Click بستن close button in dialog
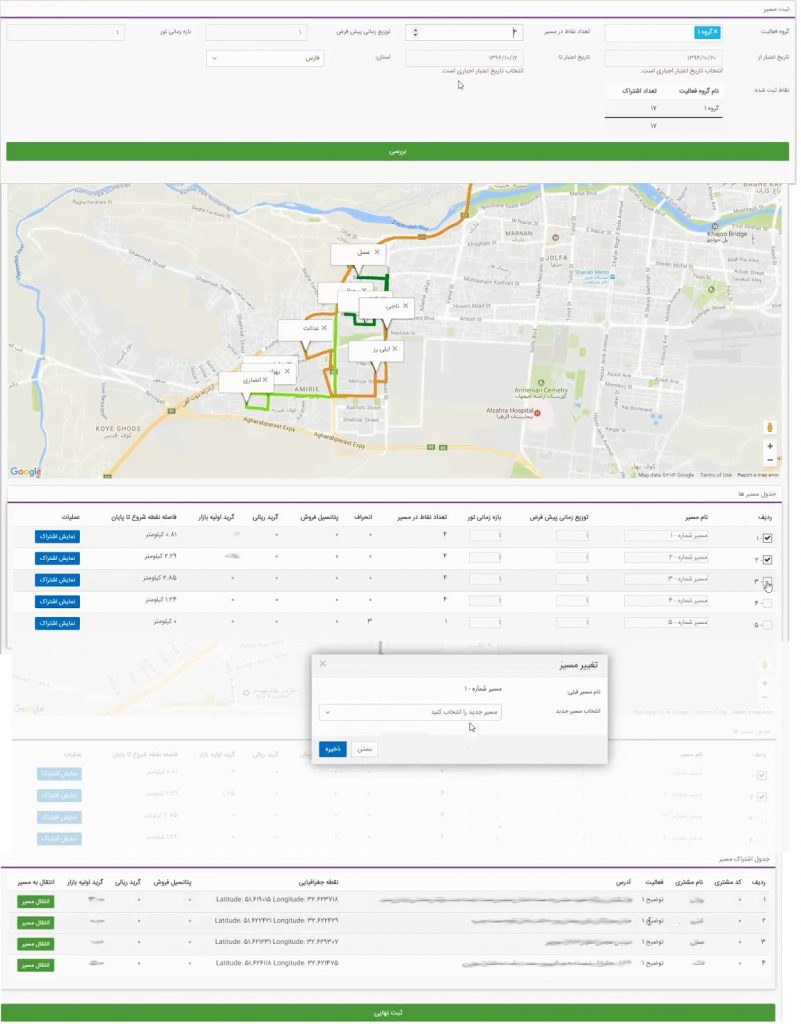 click(364, 749)
